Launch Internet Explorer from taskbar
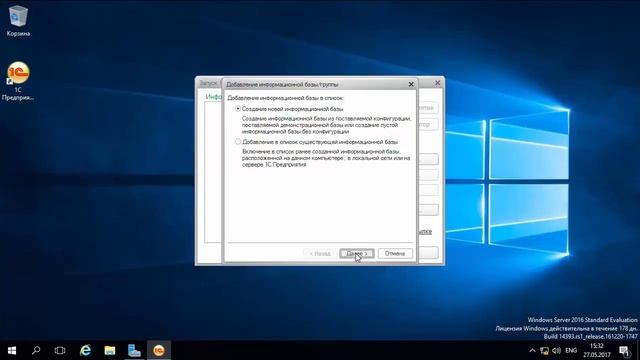This screenshot has width=640, height=360. click(85, 350)
